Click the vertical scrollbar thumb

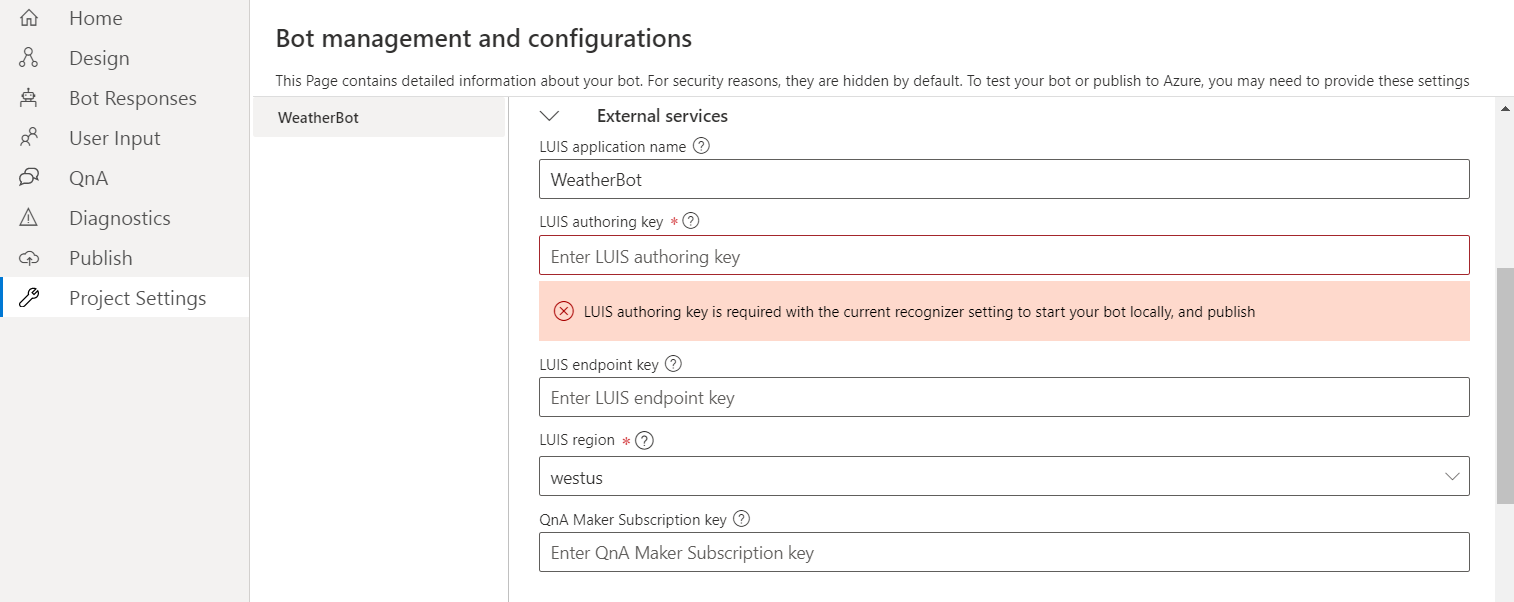pyautogui.click(x=1504, y=385)
